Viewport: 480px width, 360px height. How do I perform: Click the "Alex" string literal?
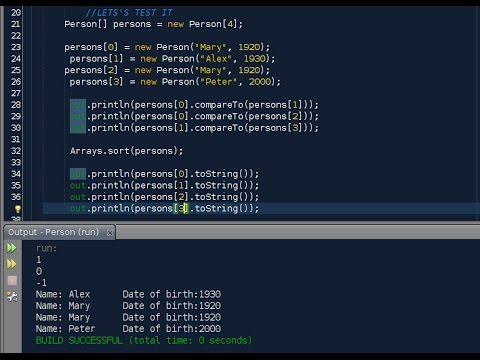point(216,59)
